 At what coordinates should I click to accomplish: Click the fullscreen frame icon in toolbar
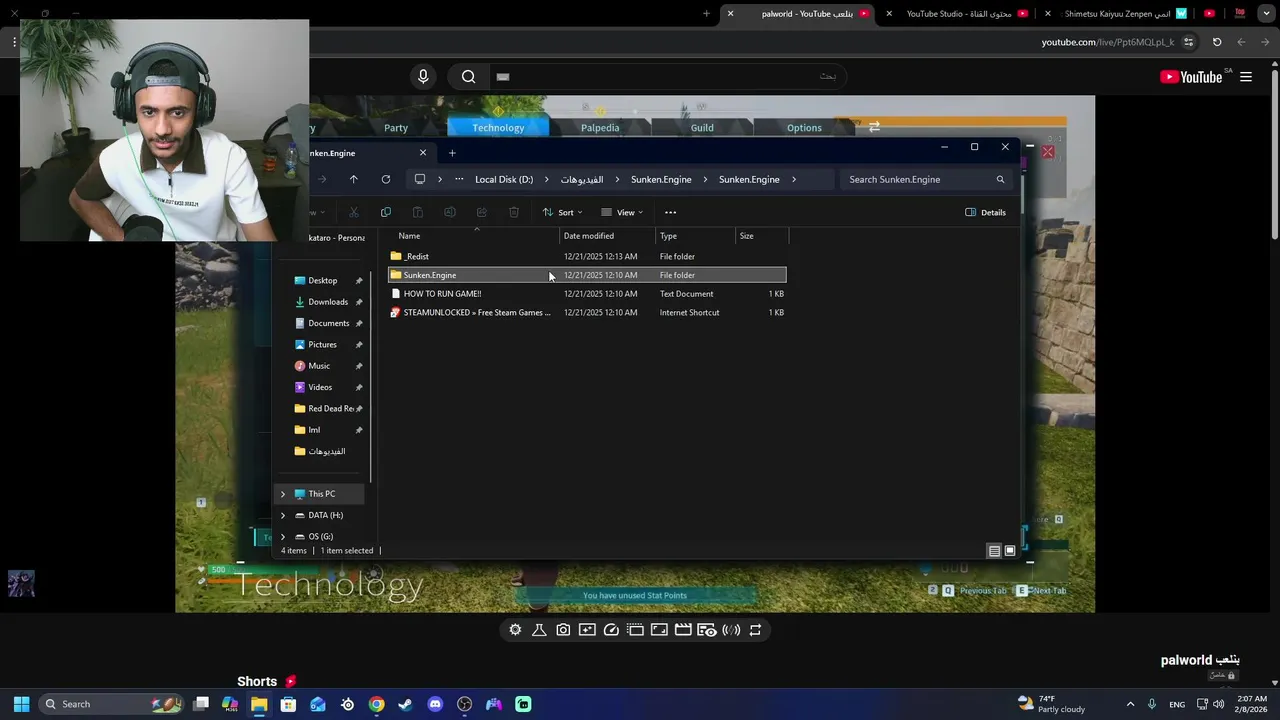click(x=659, y=630)
